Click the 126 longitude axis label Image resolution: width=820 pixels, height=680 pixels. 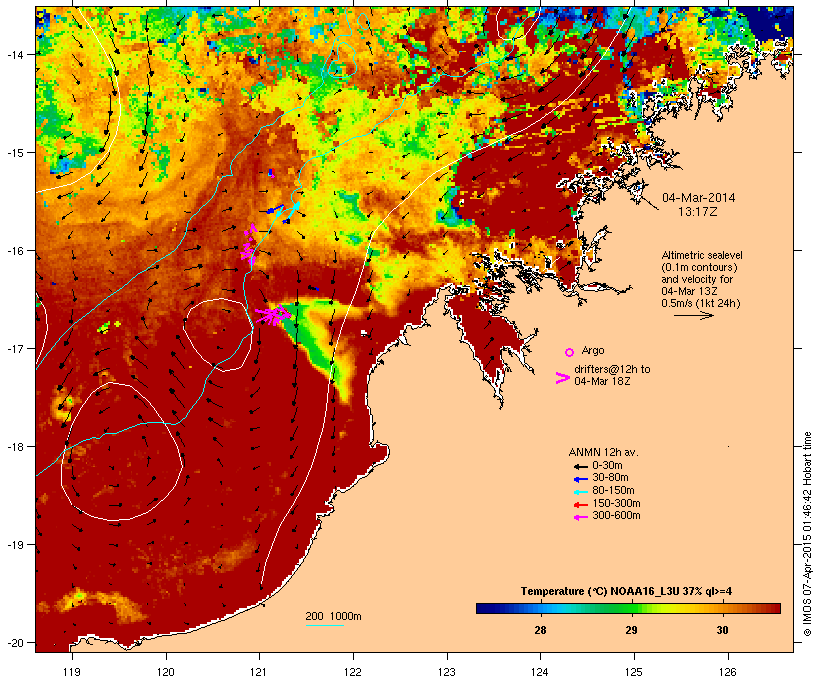pos(727,672)
